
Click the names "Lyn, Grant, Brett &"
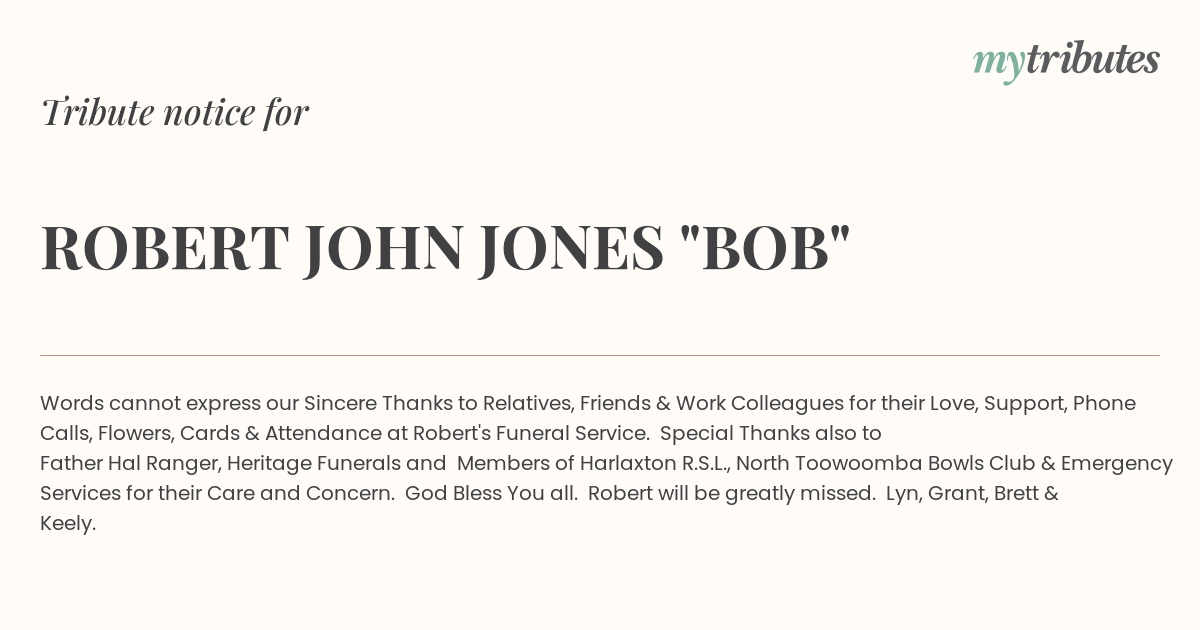[972, 493]
